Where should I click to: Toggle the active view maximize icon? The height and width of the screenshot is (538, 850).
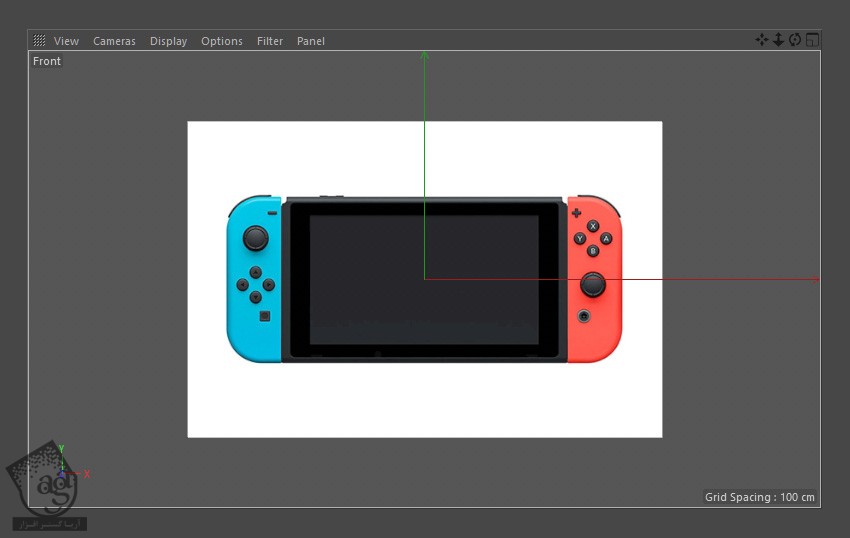812,40
